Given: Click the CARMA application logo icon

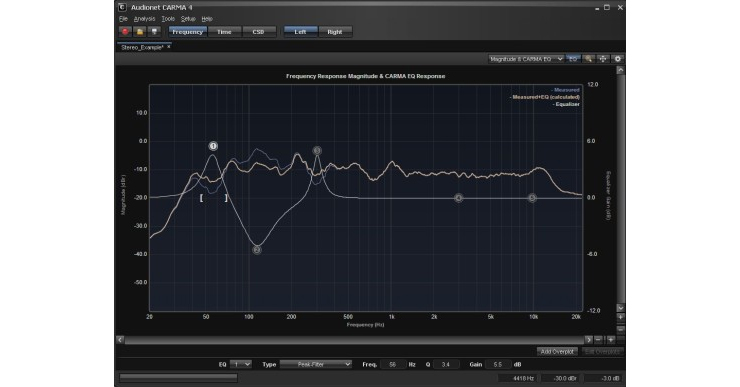Looking at the screenshot, I should (122, 7).
